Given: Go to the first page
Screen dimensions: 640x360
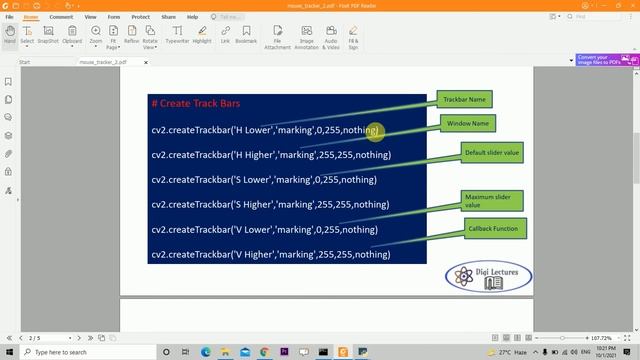Looking at the screenshot, I should [9, 338].
